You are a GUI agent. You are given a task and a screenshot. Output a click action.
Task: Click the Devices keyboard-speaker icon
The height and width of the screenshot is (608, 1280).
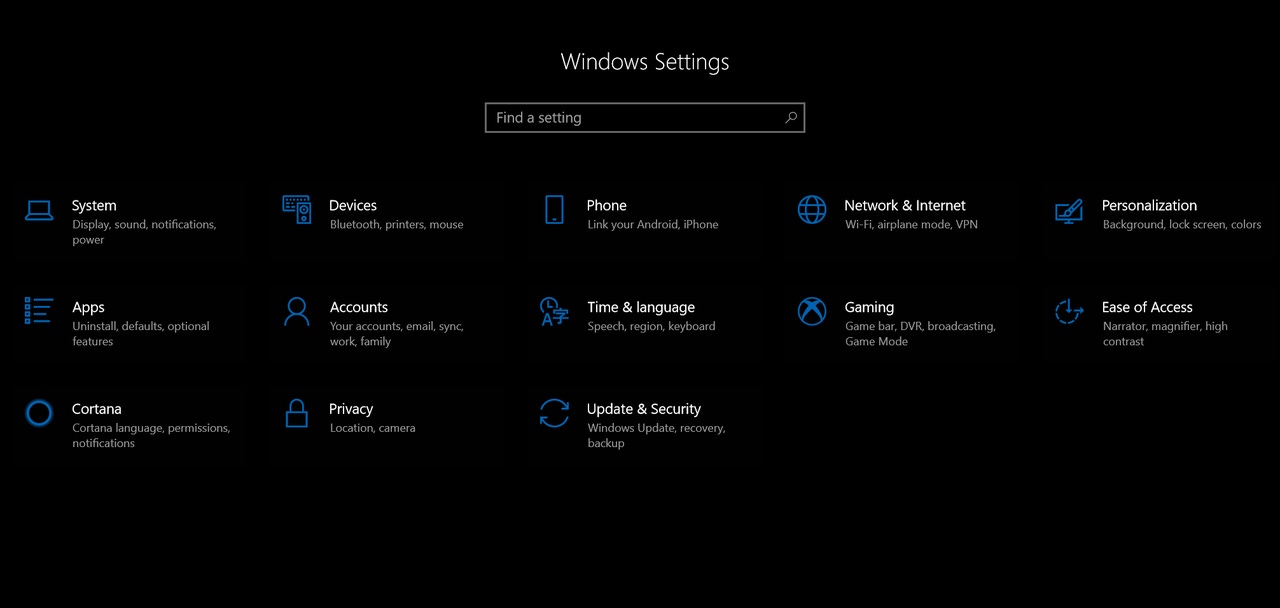297,209
